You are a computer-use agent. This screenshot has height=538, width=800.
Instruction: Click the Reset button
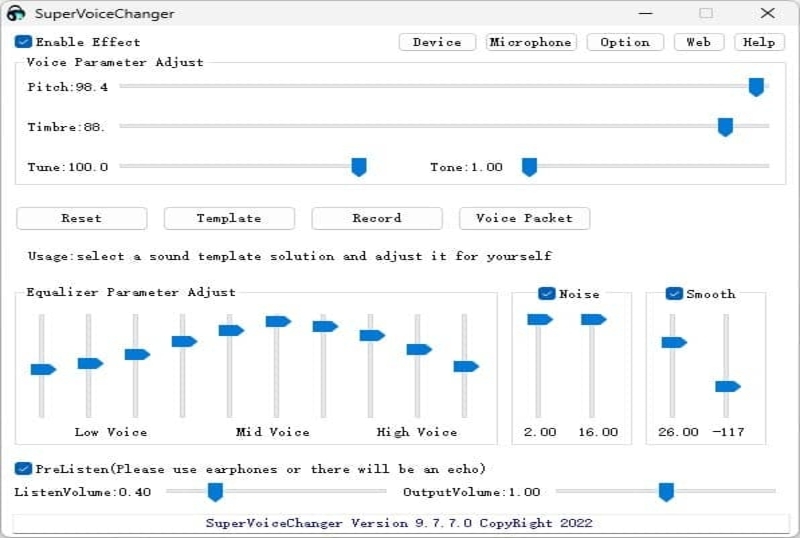(82, 218)
